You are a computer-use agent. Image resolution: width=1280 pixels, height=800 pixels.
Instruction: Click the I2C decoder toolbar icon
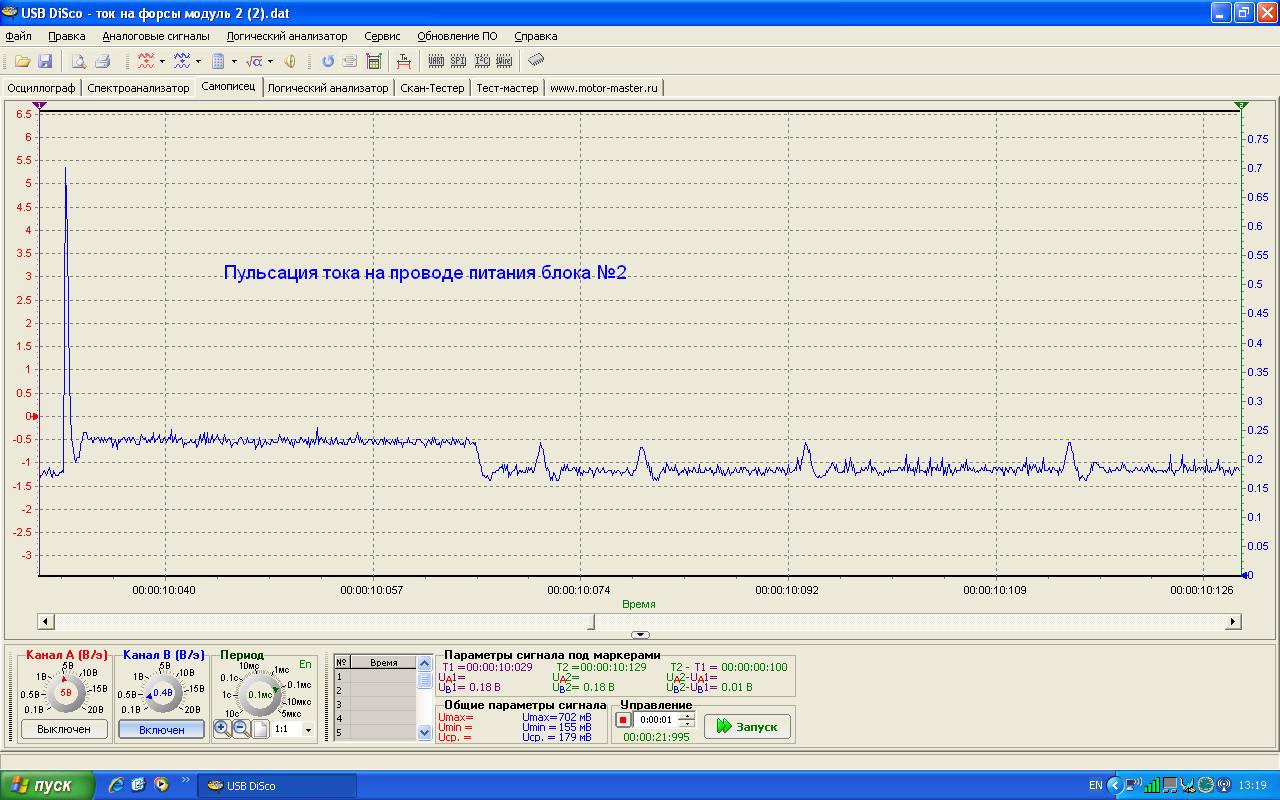pyautogui.click(x=482, y=61)
